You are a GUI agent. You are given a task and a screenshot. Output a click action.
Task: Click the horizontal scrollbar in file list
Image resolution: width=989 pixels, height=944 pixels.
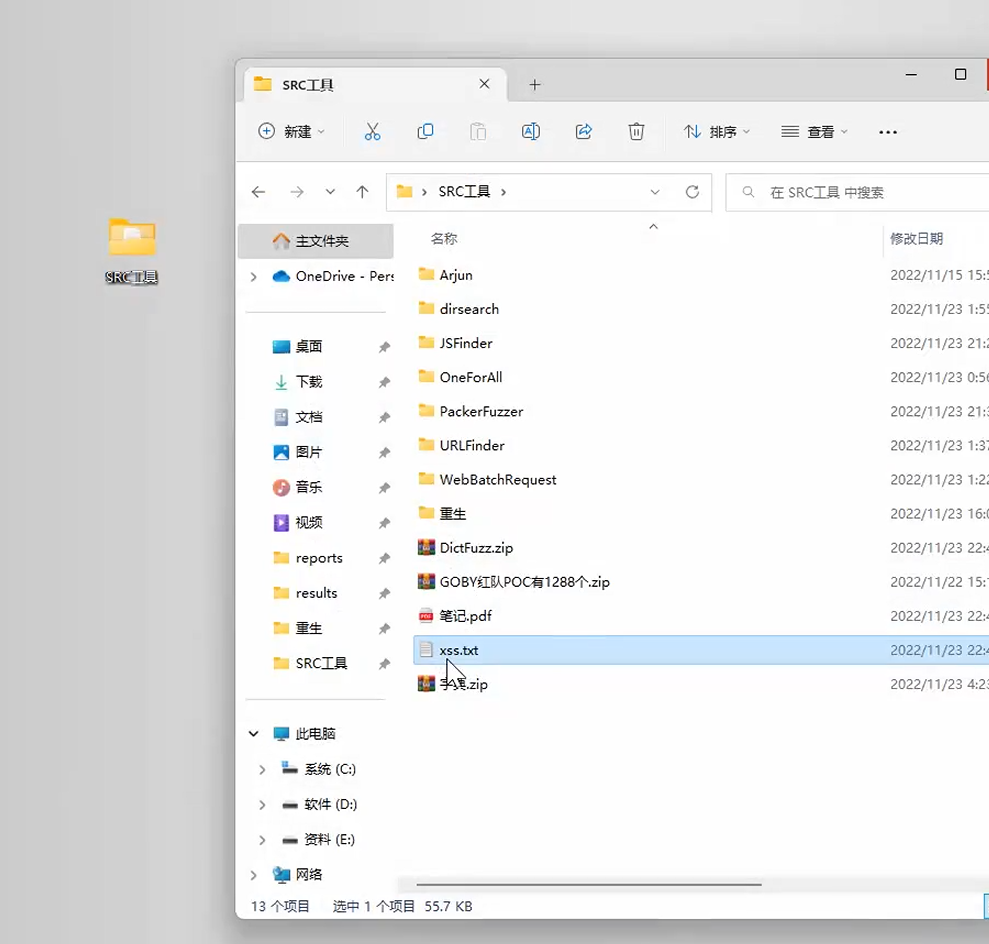588,885
